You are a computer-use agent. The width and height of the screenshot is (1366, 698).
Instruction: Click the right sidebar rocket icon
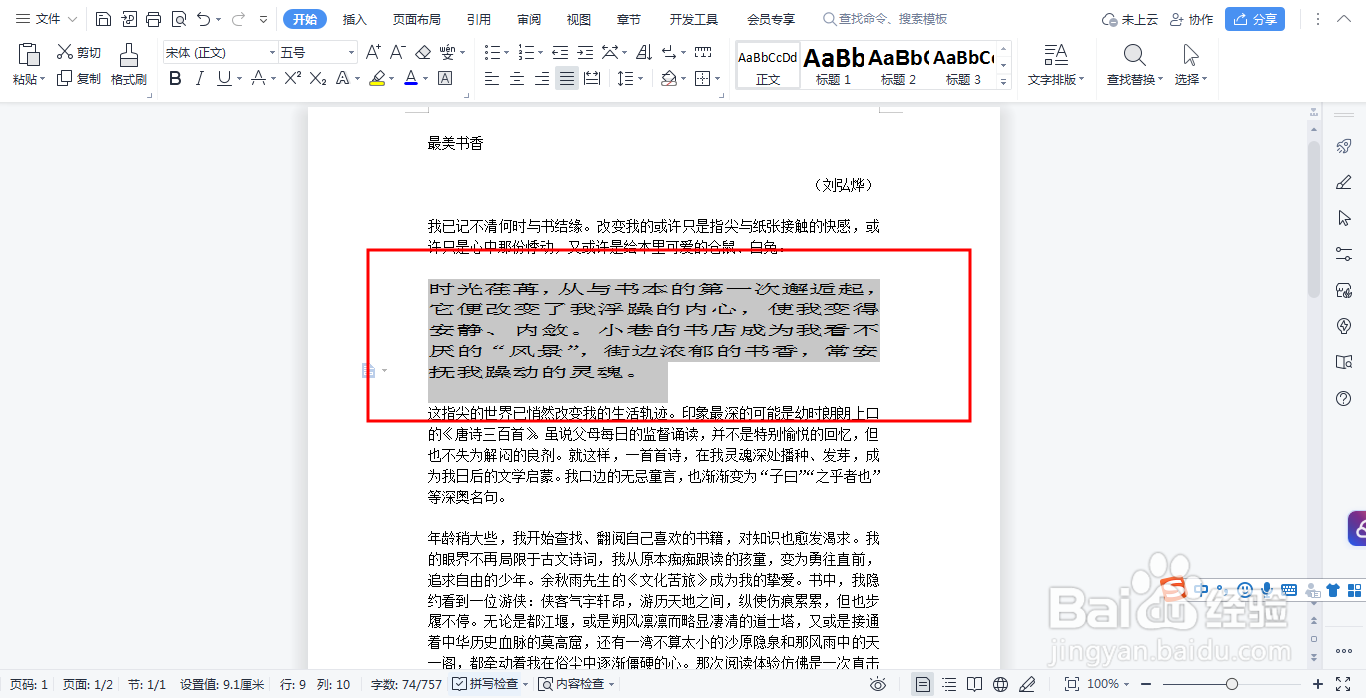click(x=1344, y=146)
